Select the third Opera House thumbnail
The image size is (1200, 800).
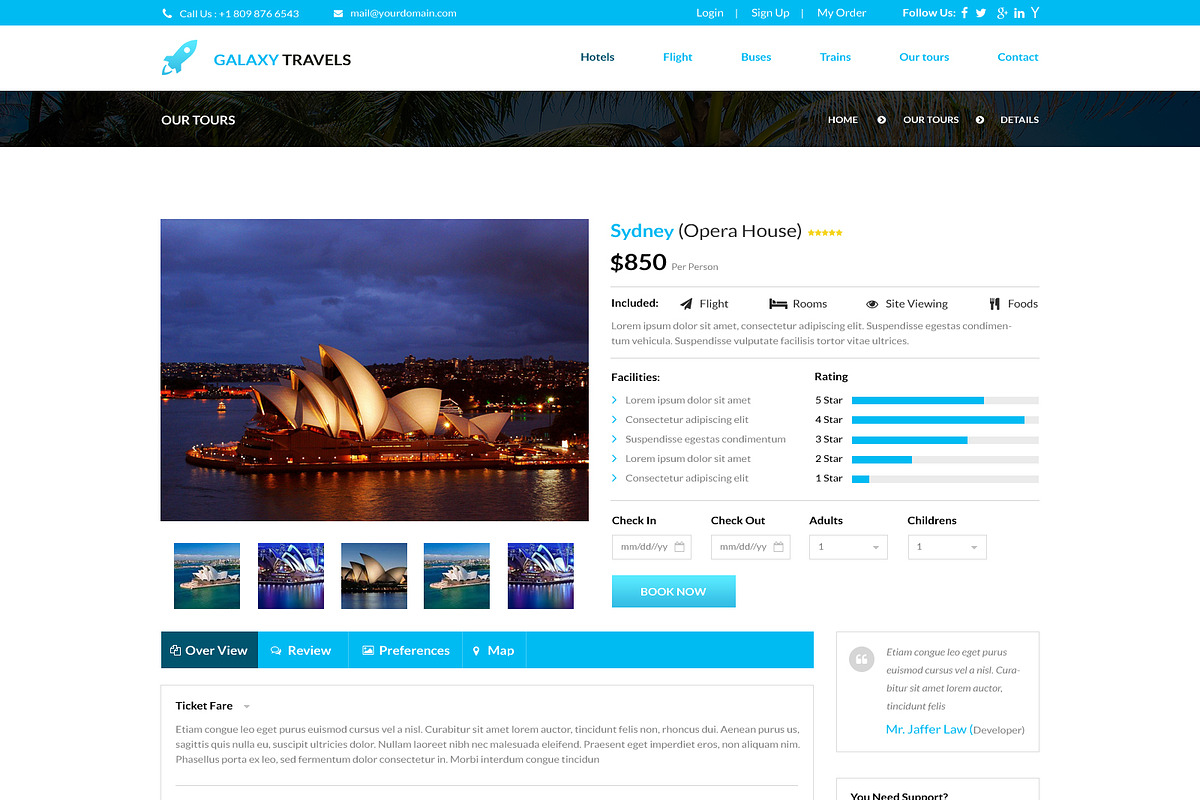pyautogui.click(x=374, y=576)
